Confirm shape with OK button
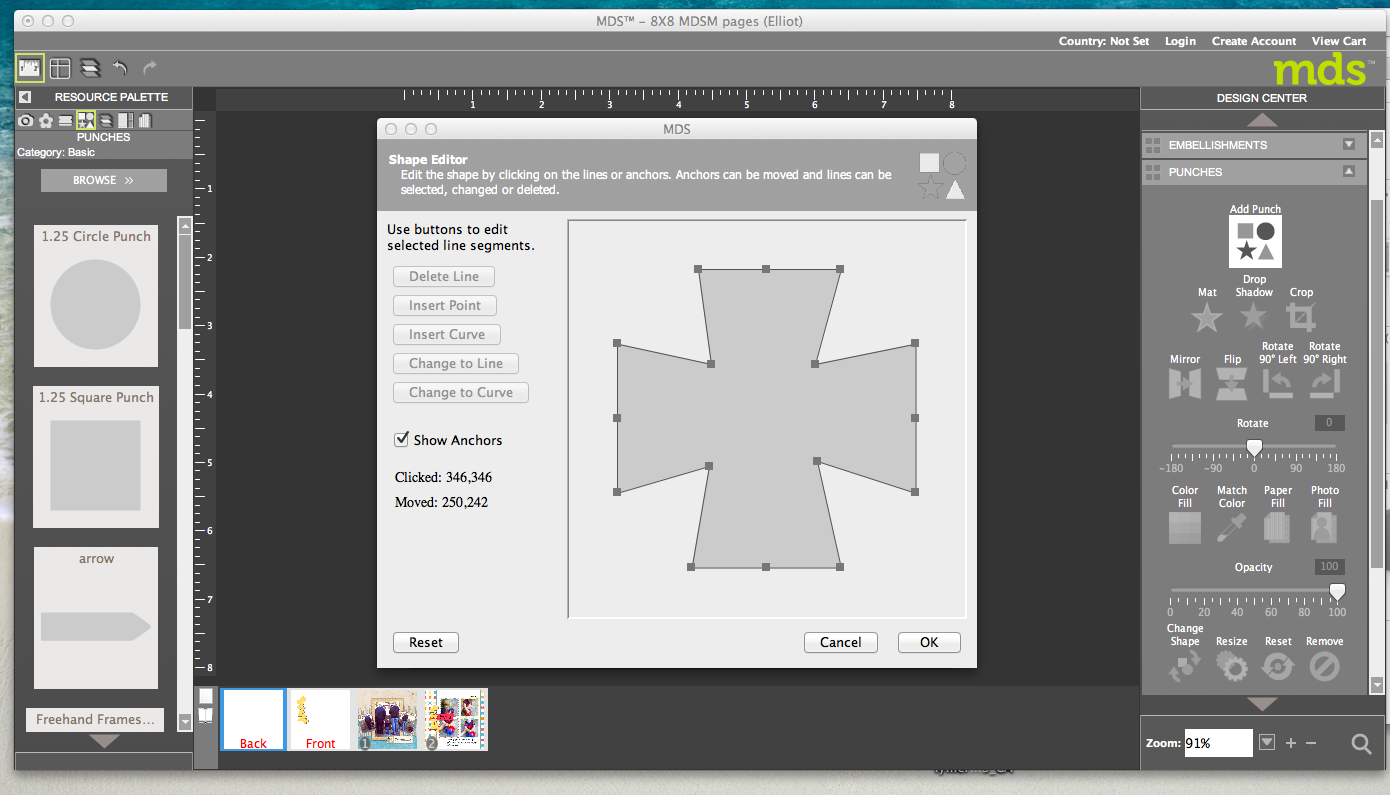This screenshot has height=795, width=1390. tap(929, 642)
